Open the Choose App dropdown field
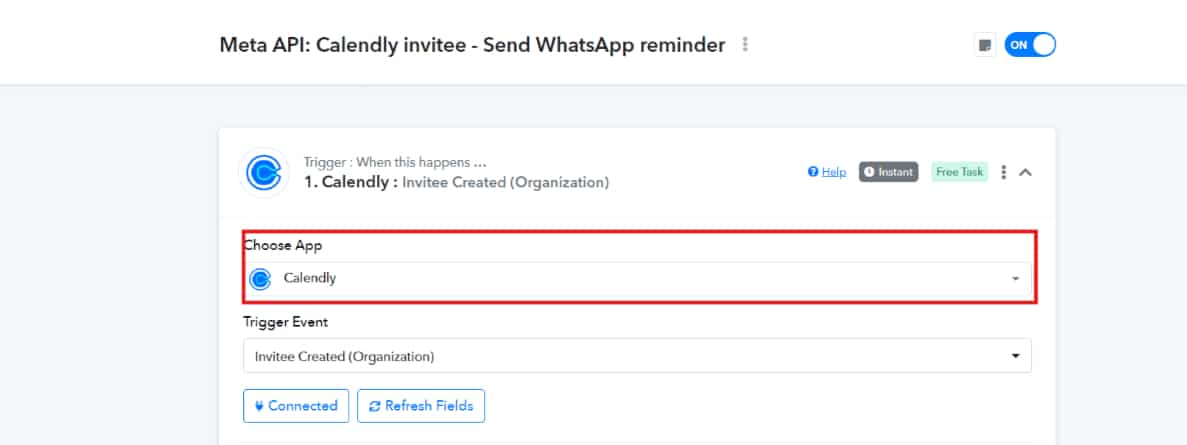Screen dimensions: 1187x445 637,278
